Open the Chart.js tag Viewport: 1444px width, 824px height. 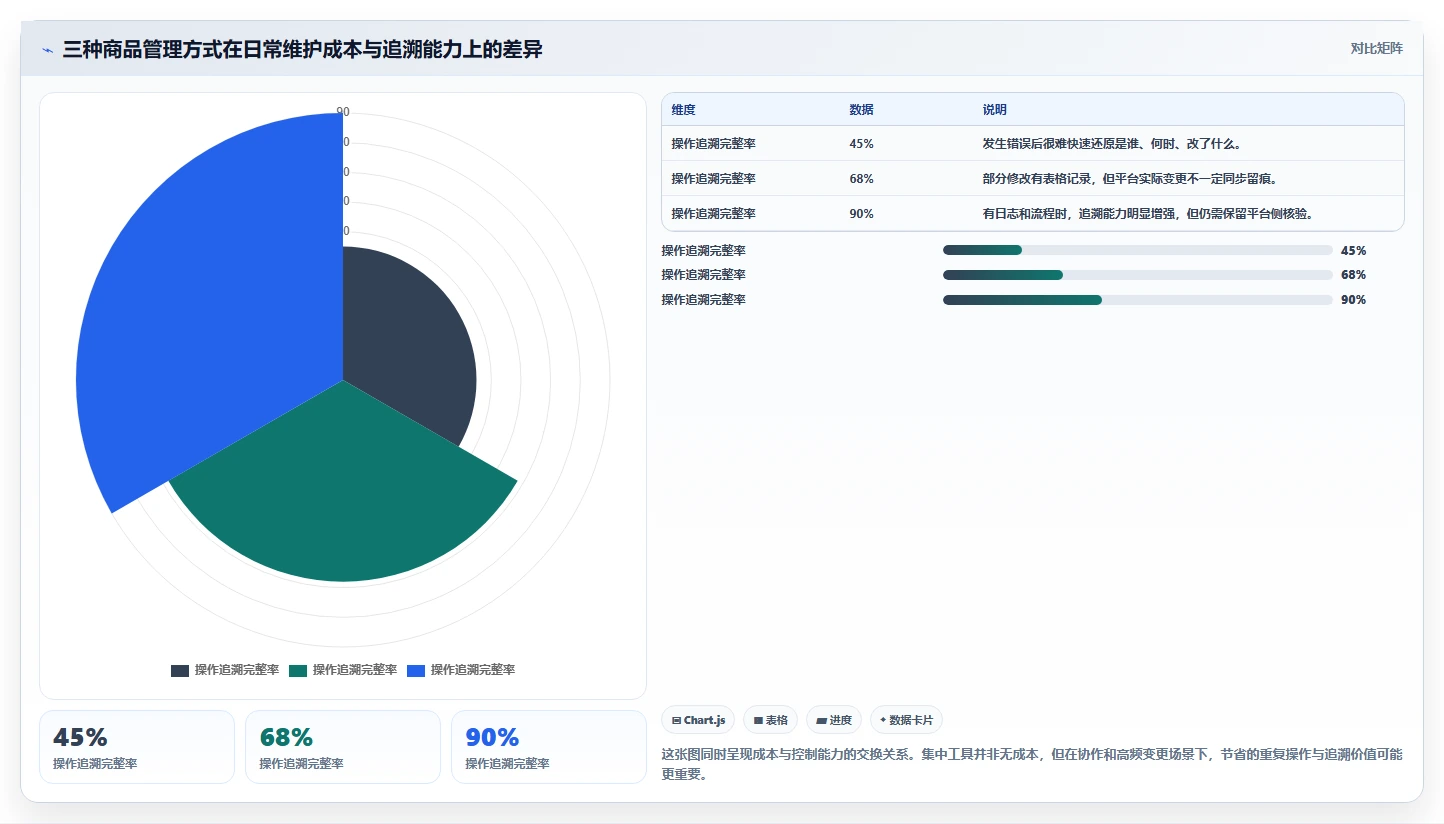click(698, 720)
